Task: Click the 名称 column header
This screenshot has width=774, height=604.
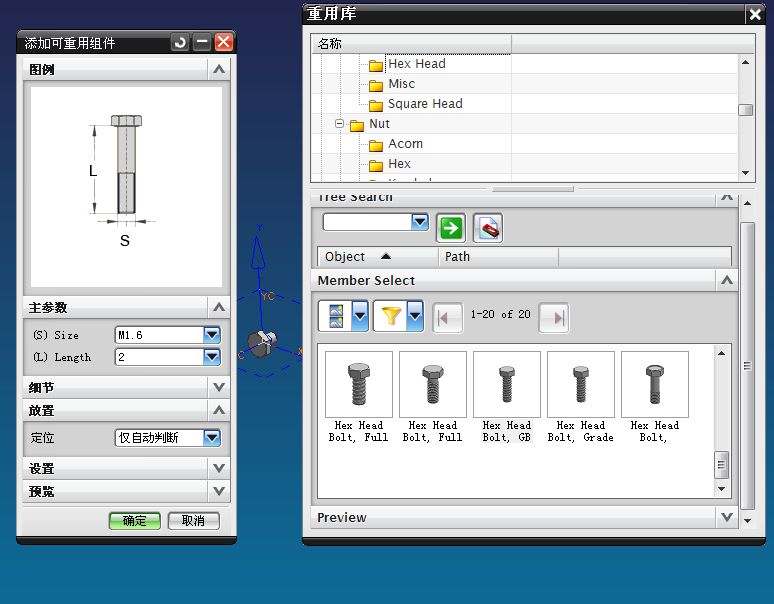Action: pyautogui.click(x=411, y=43)
